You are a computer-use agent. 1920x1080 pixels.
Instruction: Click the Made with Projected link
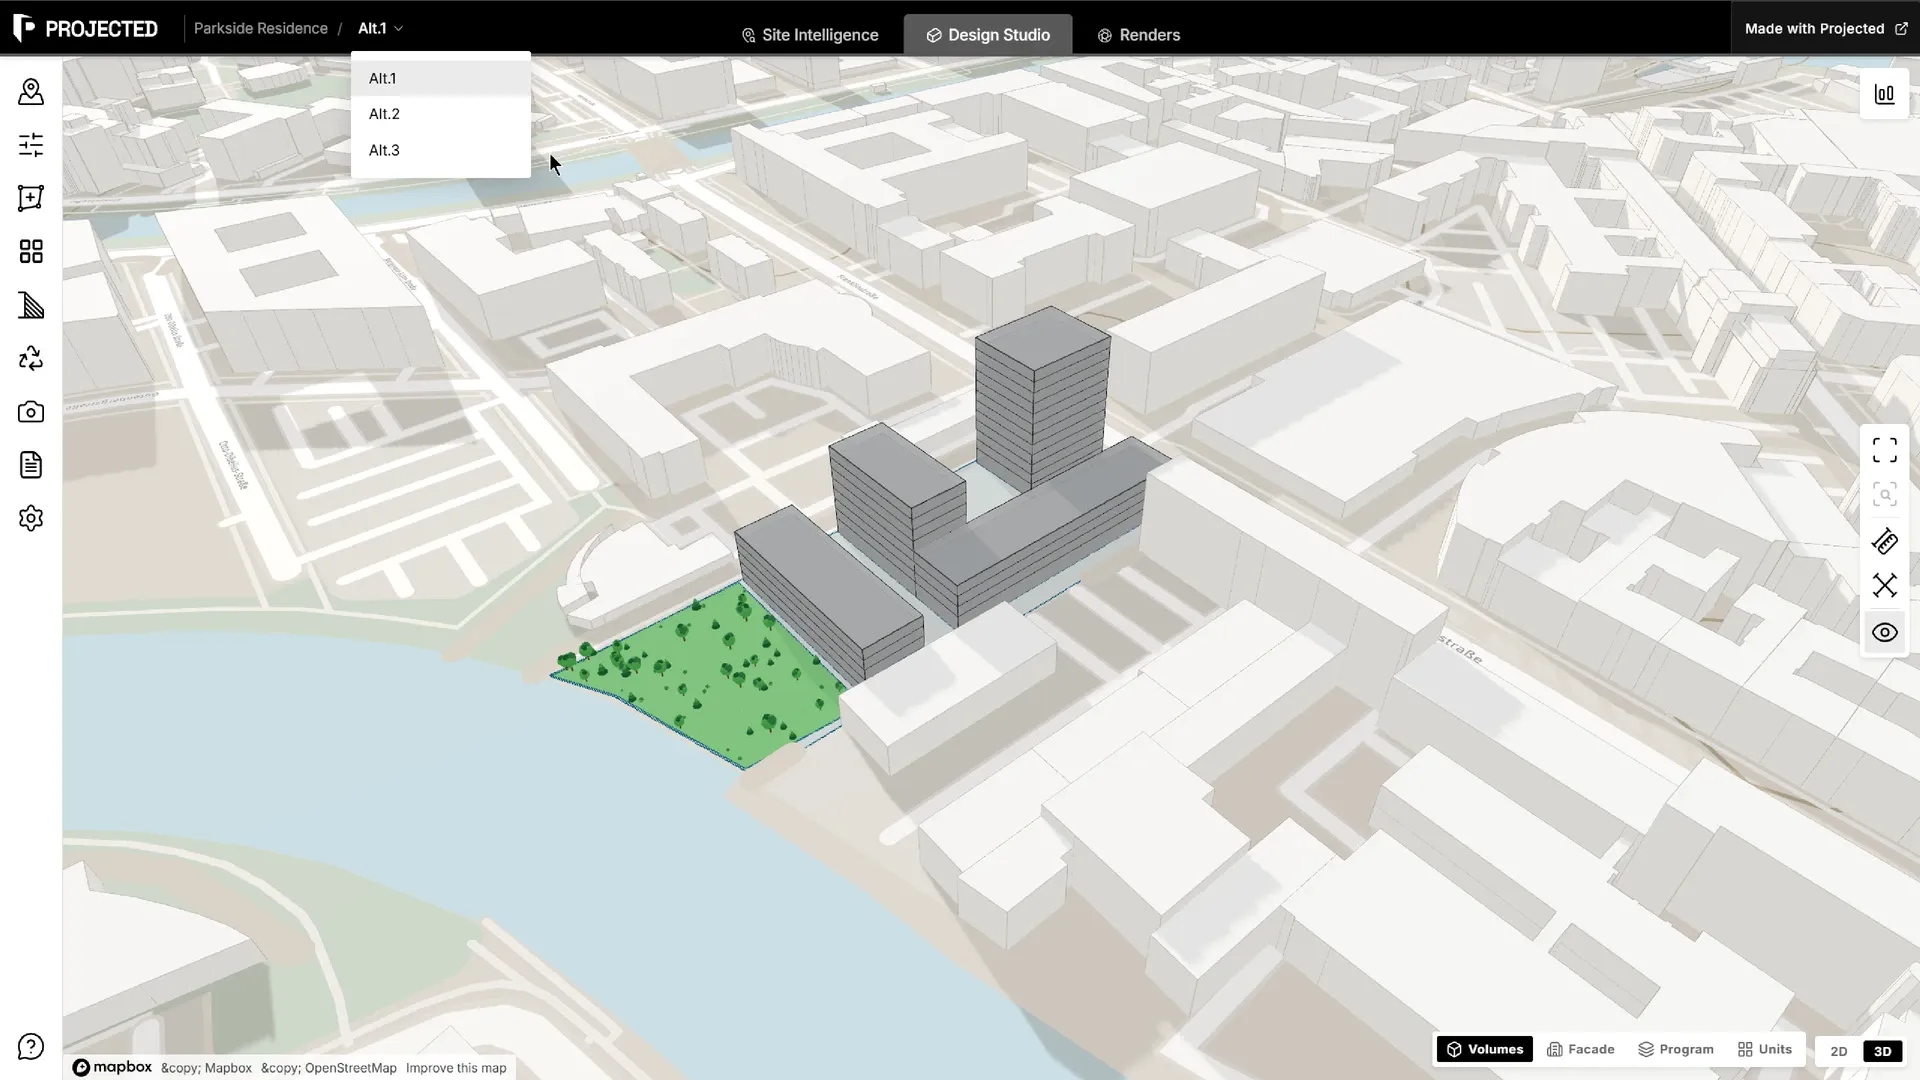[x=1826, y=28]
